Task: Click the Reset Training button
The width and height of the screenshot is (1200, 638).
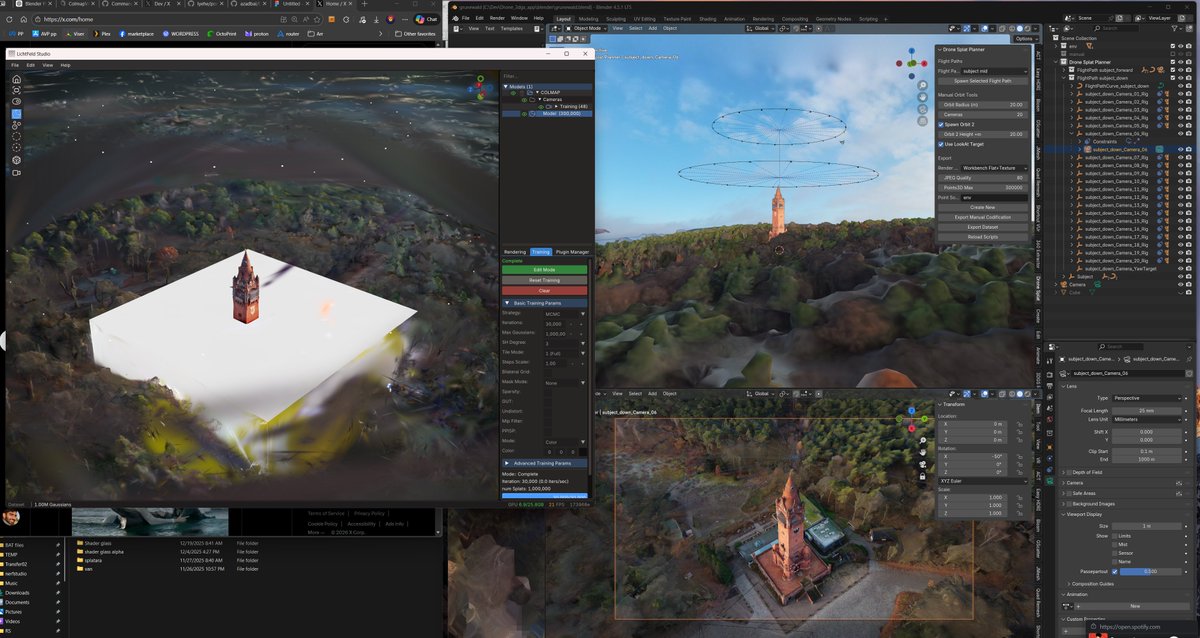Action: click(545, 280)
